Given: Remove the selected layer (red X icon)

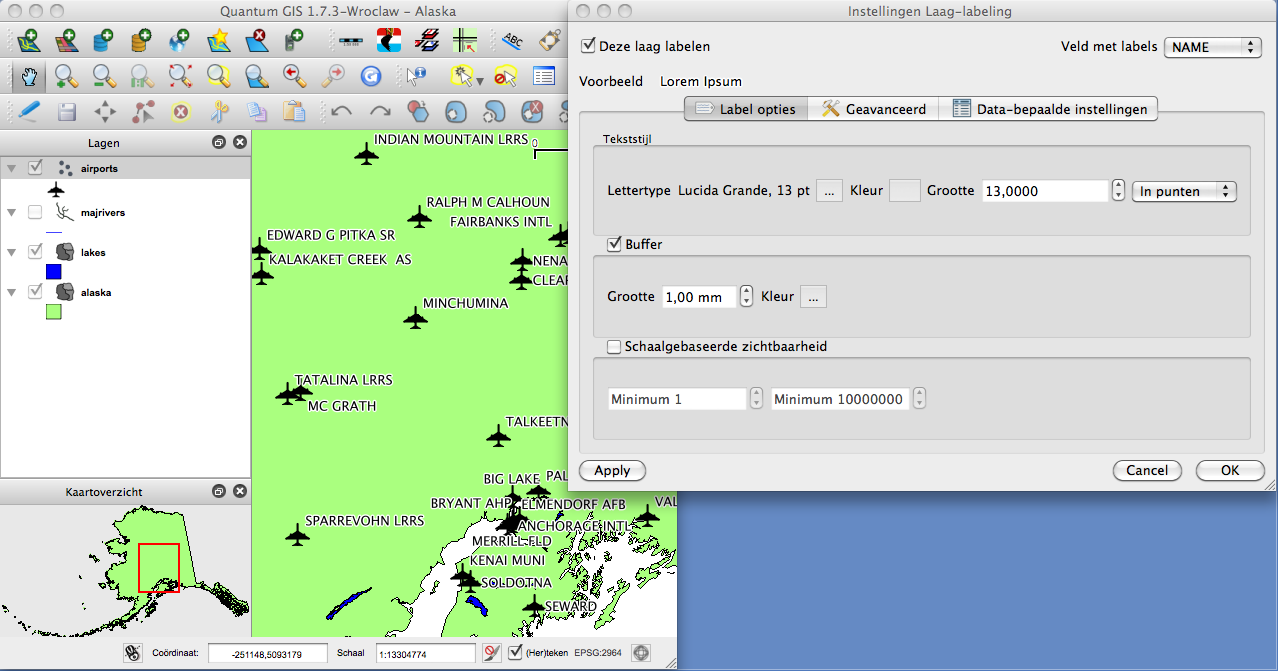Looking at the screenshot, I should coord(257,41).
